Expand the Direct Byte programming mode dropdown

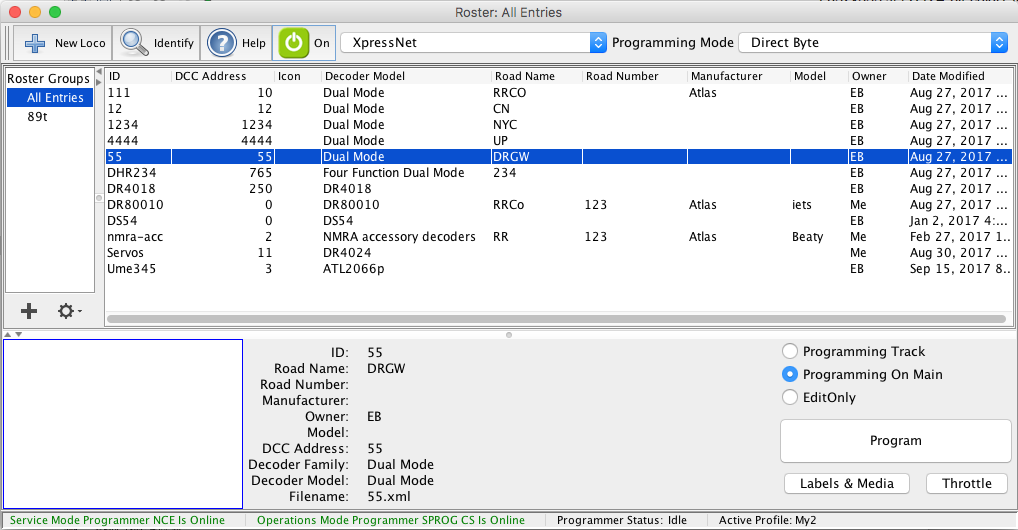pyautogui.click(x=872, y=43)
